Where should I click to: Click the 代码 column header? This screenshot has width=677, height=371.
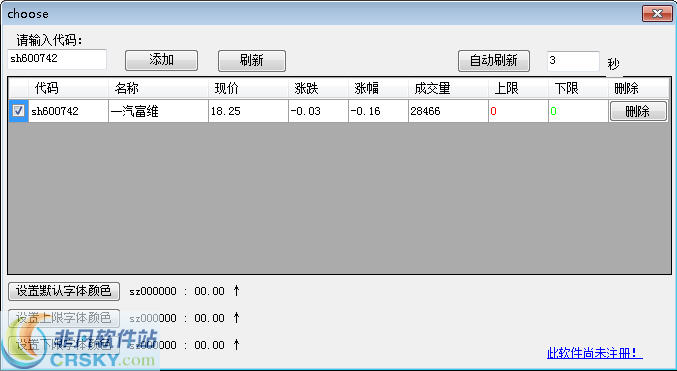pos(68,89)
